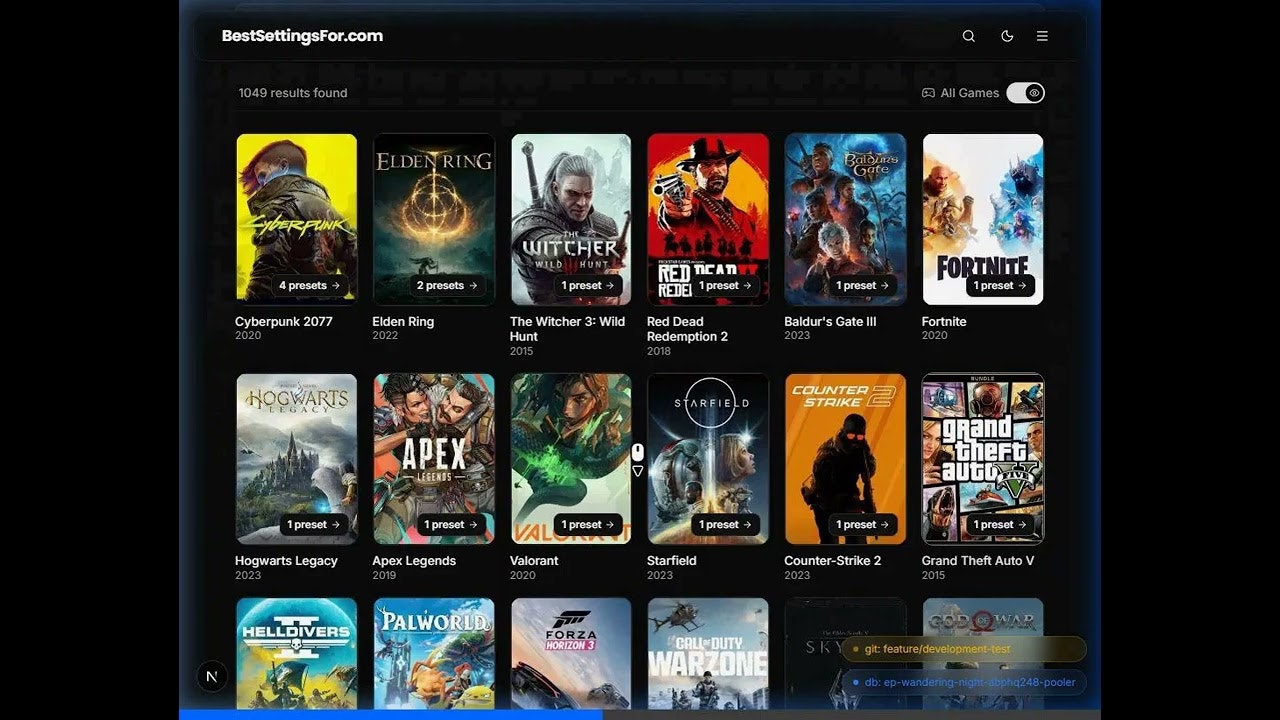Select the Forza Horizon 3 cover art

point(571,654)
